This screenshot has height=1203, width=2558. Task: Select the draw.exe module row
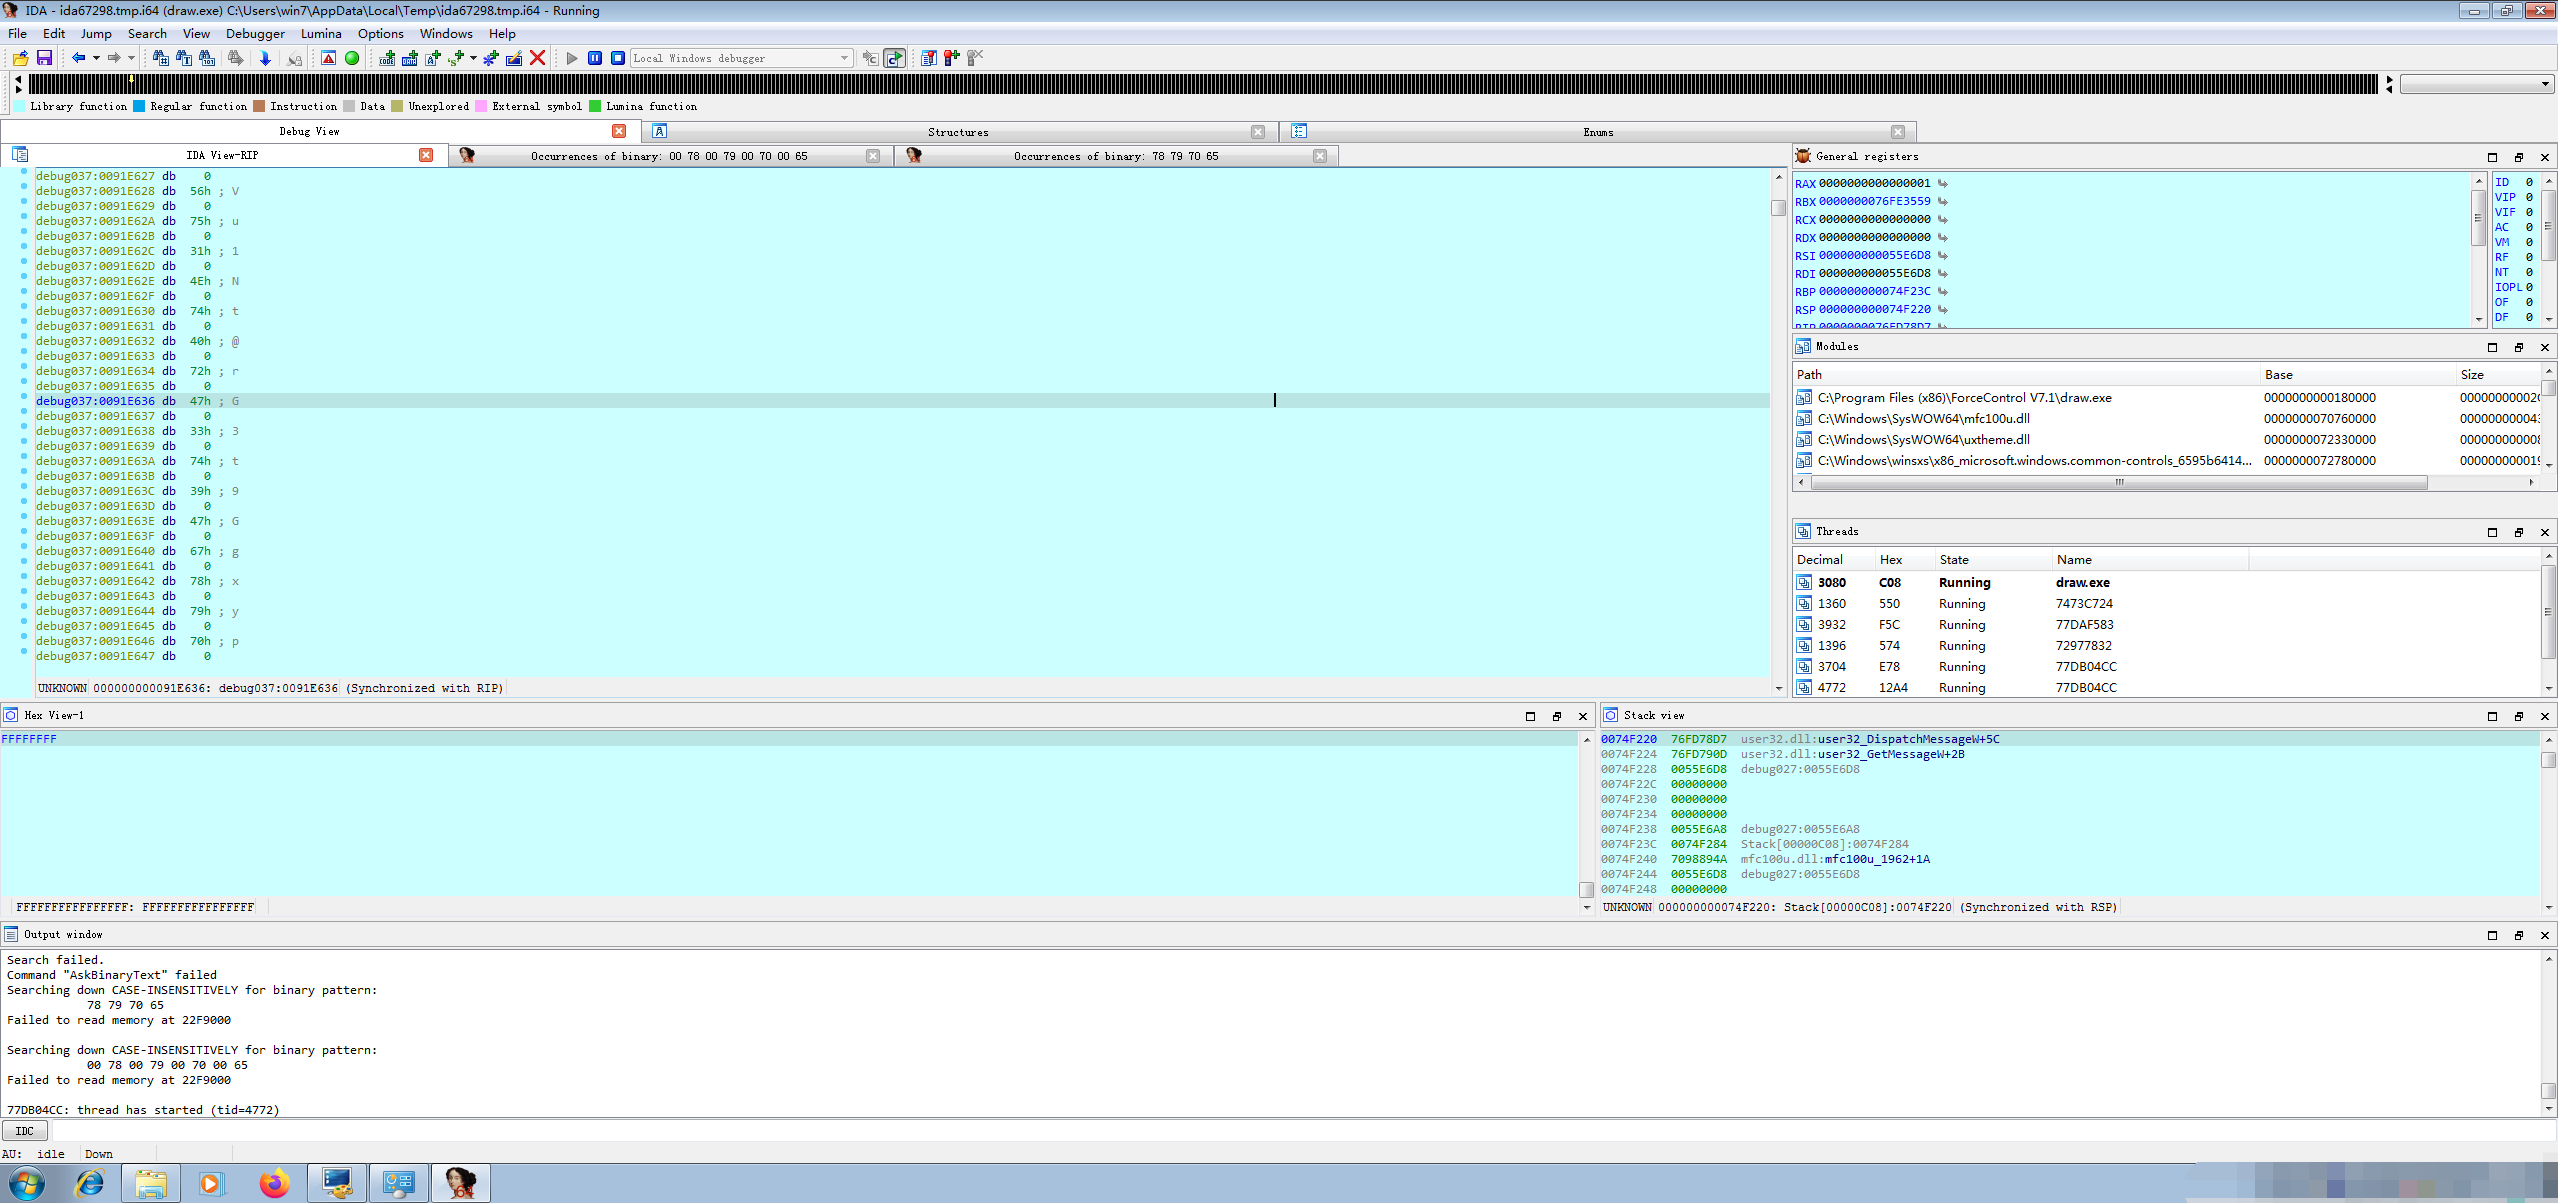click(x=2165, y=398)
